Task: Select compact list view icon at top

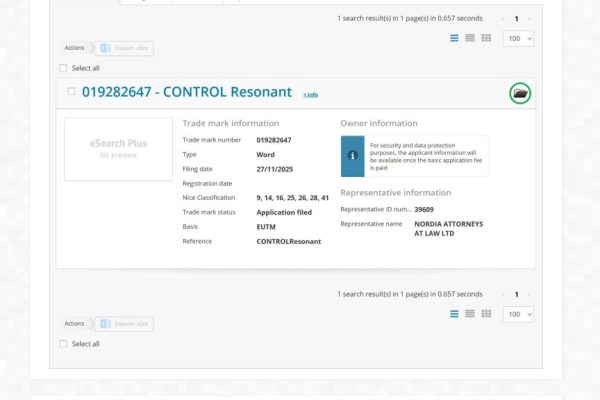Action: click(470, 38)
